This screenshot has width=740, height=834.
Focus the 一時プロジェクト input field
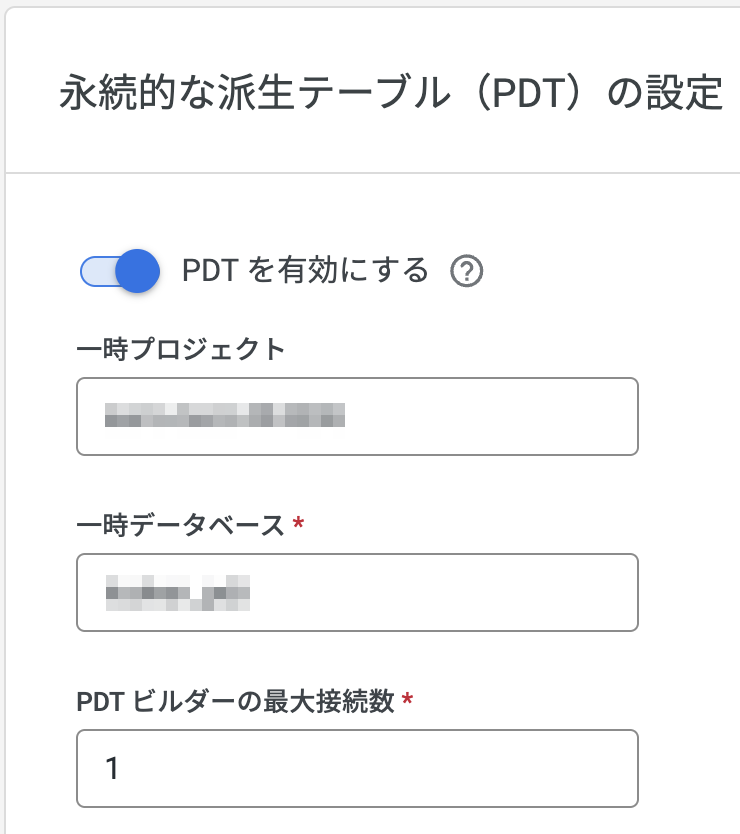point(357,416)
